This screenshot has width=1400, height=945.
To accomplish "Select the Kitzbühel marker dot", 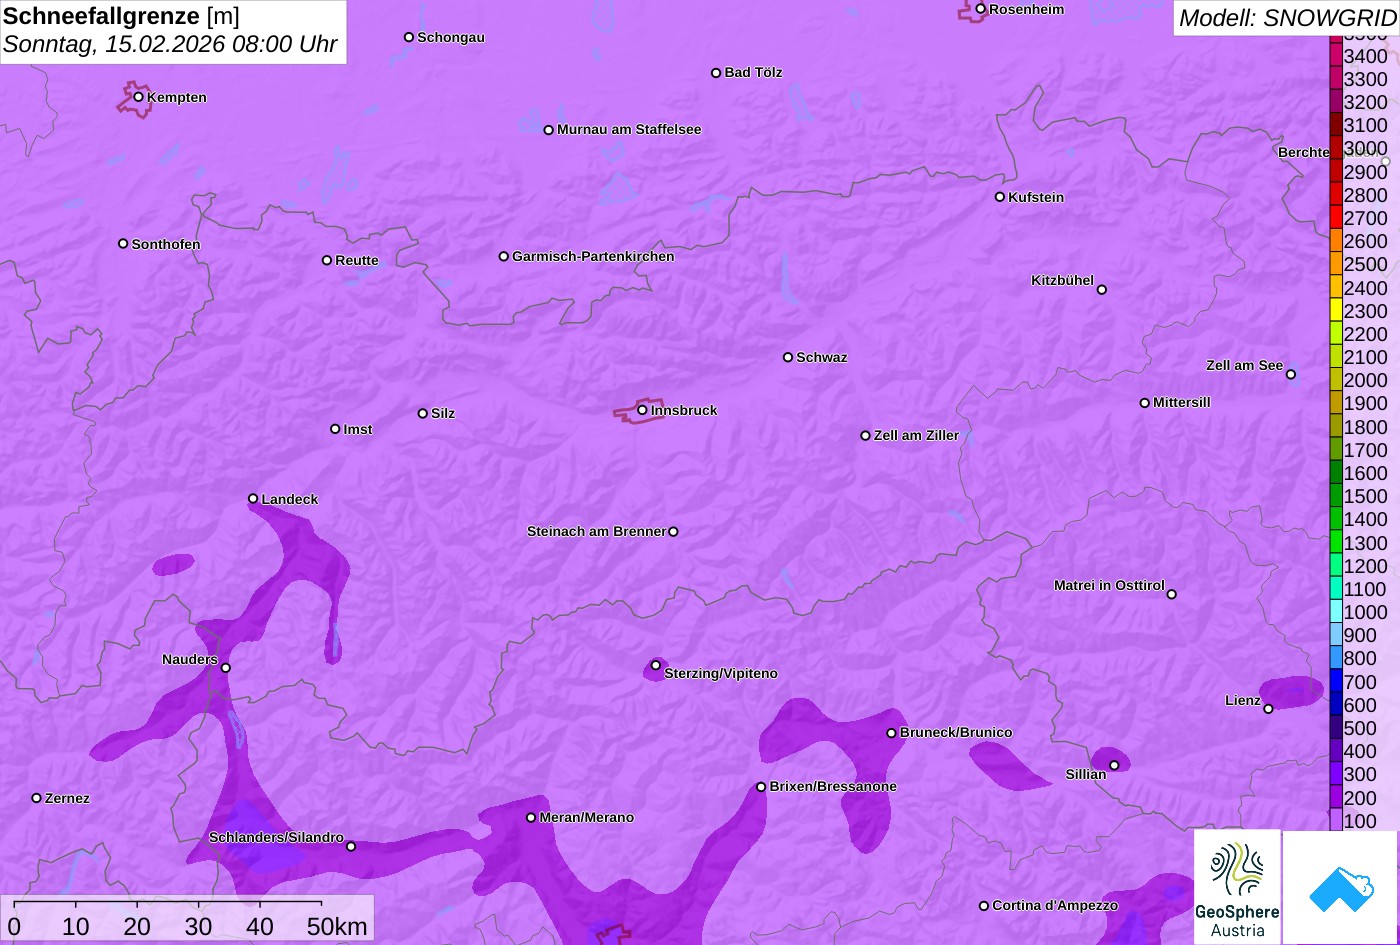I will tap(1102, 290).
